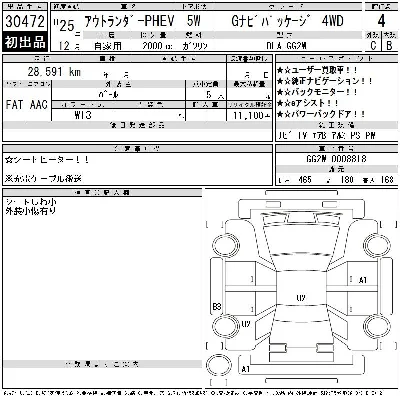
Task: Select the exterior grade C cell
Action: [373, 45]
